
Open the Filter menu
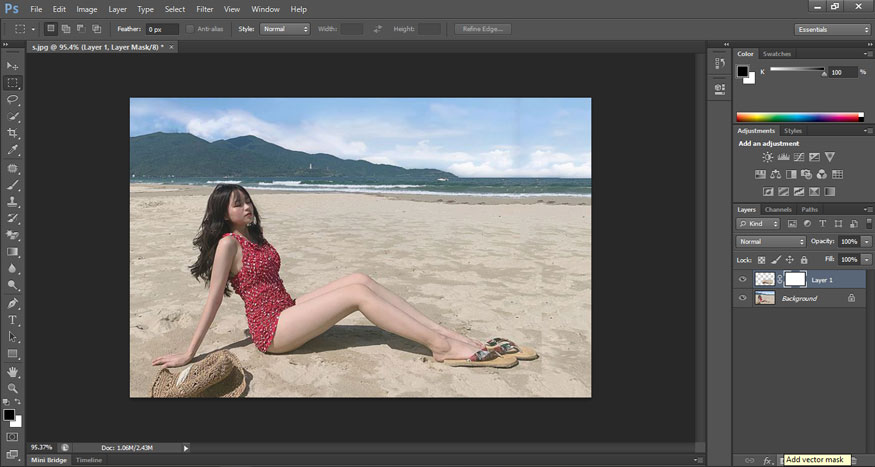point(205,9)
